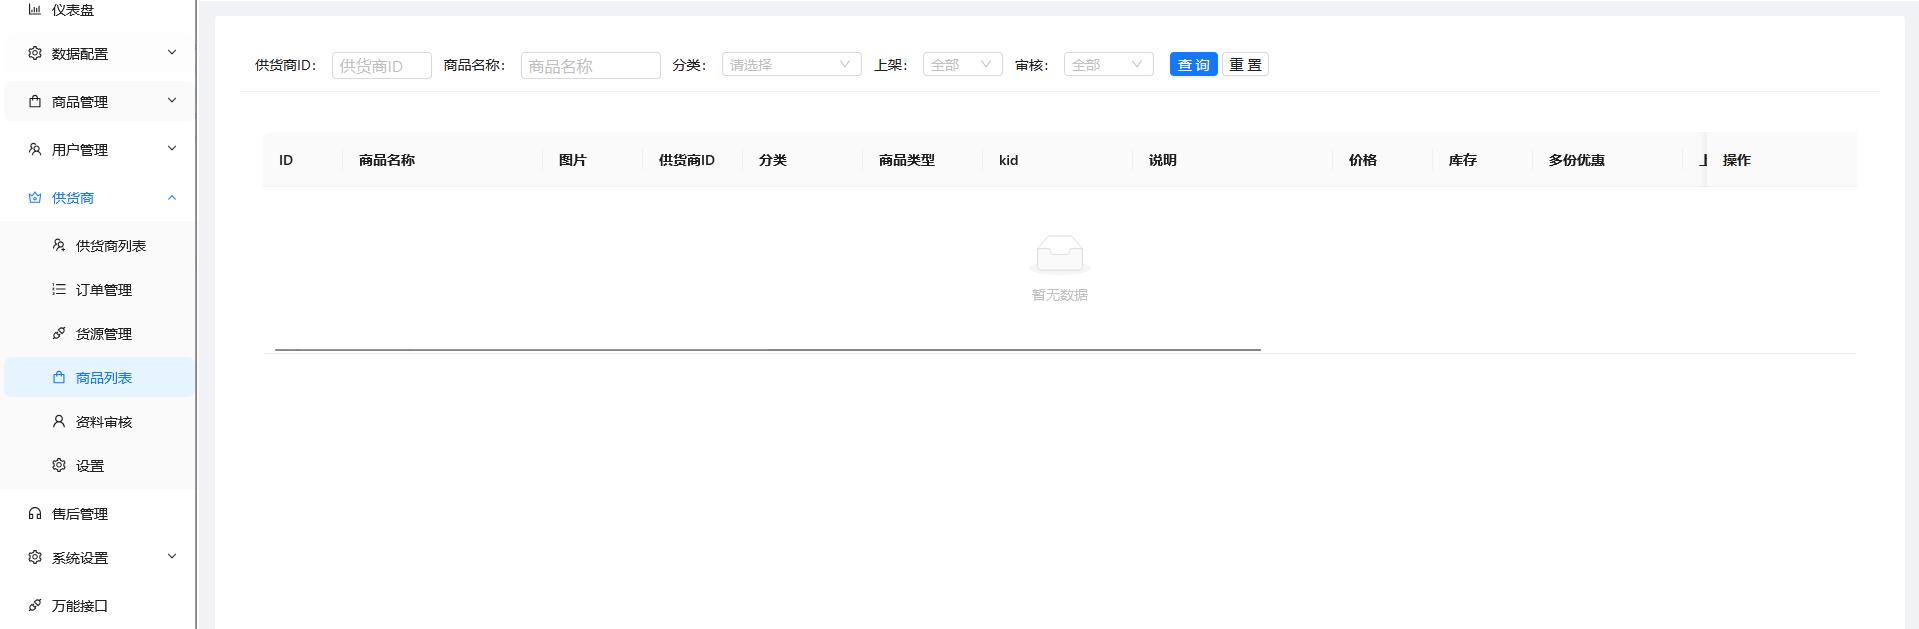Open the 分类 dropdown selector
The height and width of the screenshot is (629, 1919).
tap(791, 65)
